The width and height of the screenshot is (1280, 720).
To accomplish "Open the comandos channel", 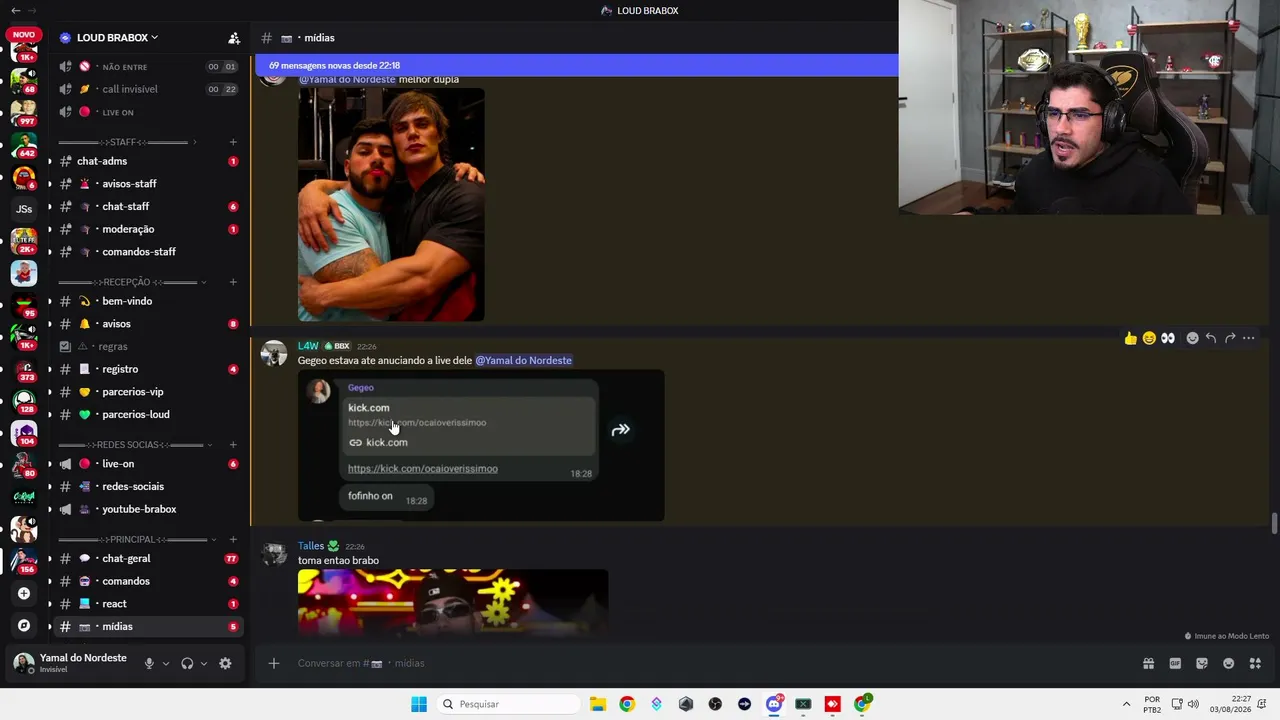I will click(145, 581).
